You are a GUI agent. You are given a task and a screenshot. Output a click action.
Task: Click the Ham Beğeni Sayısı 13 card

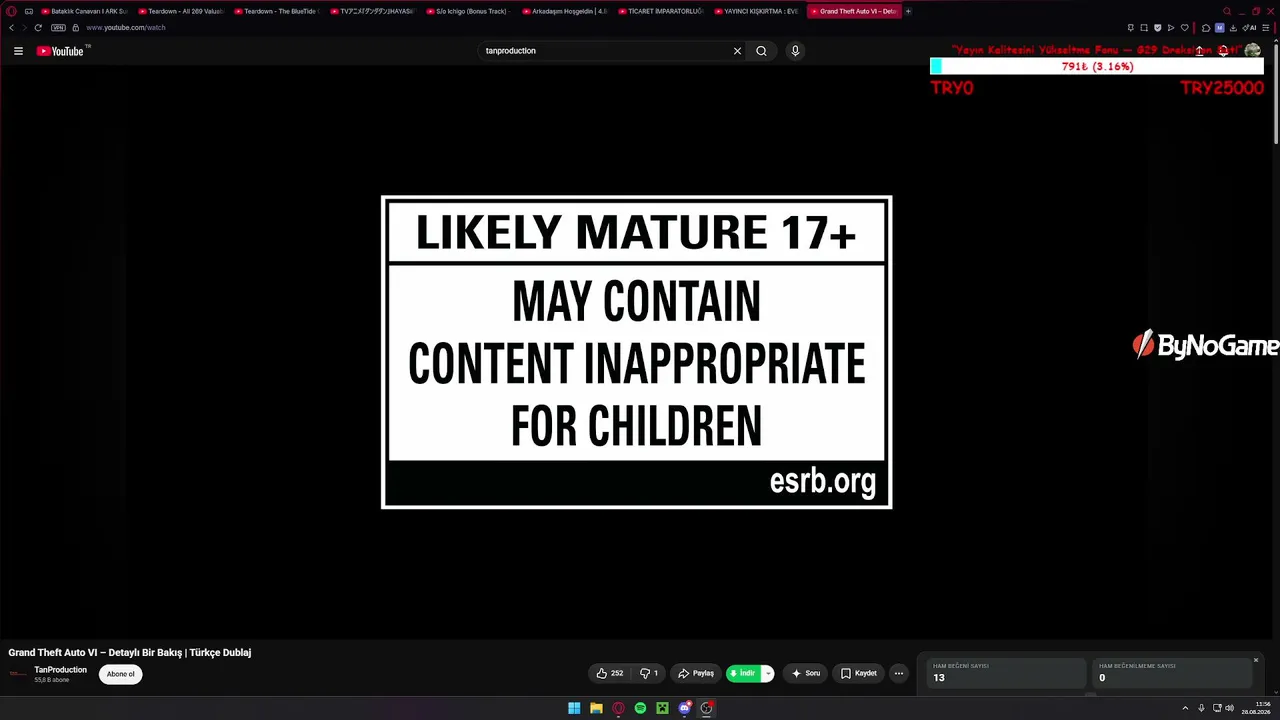pos(1006,673)
